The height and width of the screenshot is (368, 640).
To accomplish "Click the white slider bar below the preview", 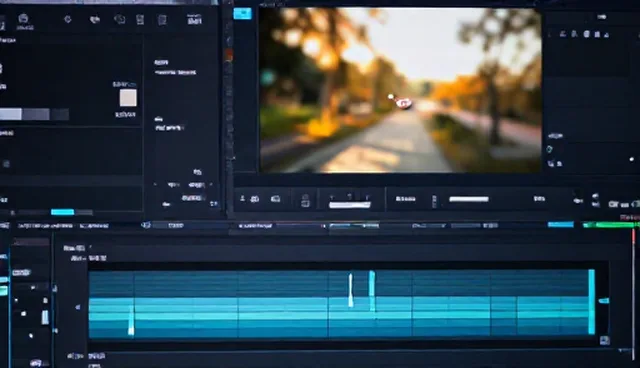I will pyautogui.click(x=469, y=199).
